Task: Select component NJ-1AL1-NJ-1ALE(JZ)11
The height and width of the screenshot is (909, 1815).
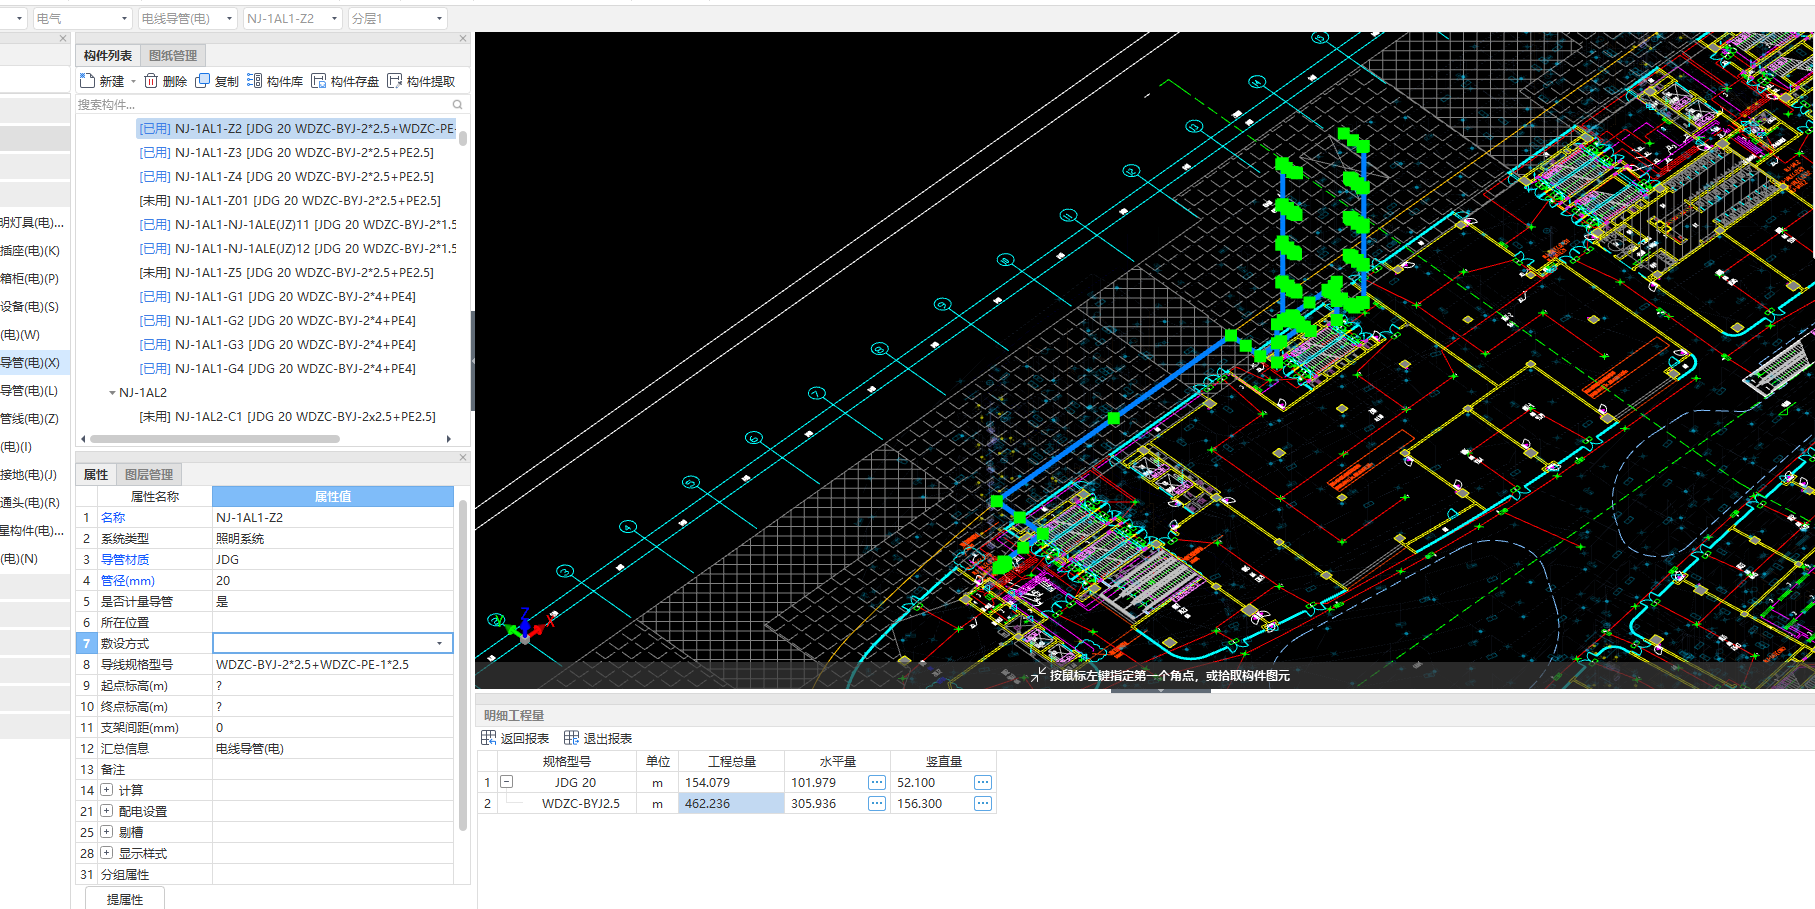Action: [x=297, y=225]
